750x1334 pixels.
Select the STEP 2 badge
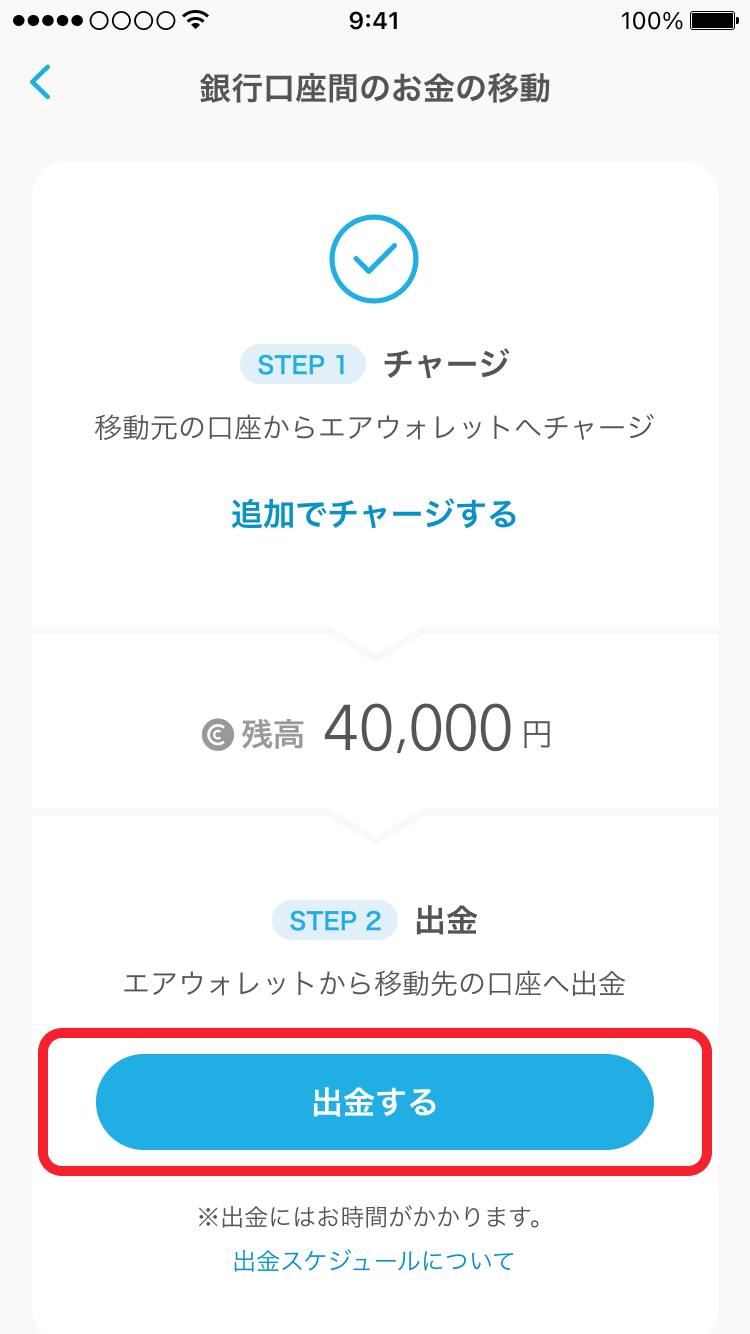pyautogui.click(x=335, y=920)
